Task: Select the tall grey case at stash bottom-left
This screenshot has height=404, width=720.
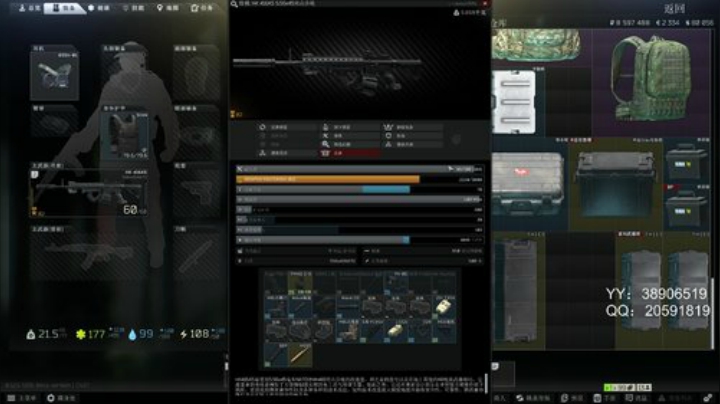Action: [x=518, y=290]
